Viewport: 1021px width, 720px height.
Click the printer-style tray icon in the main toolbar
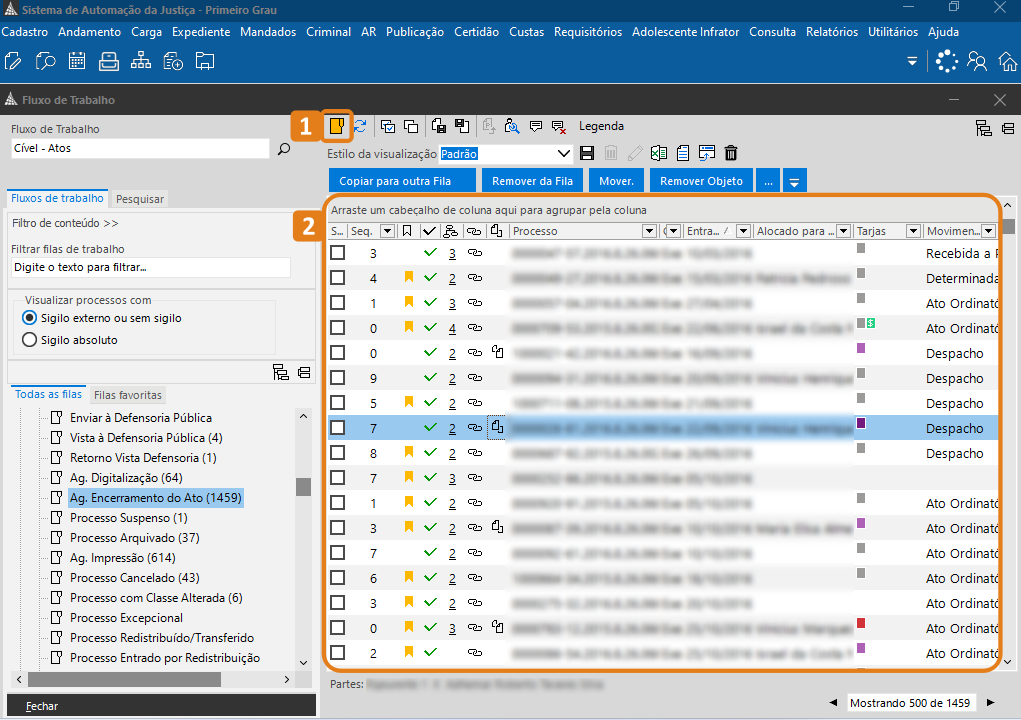coord(109,62)
